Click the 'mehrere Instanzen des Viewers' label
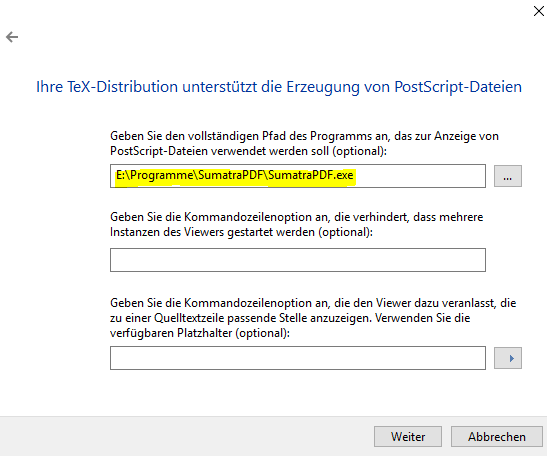547x456 pixels. (x=297, y=224)
